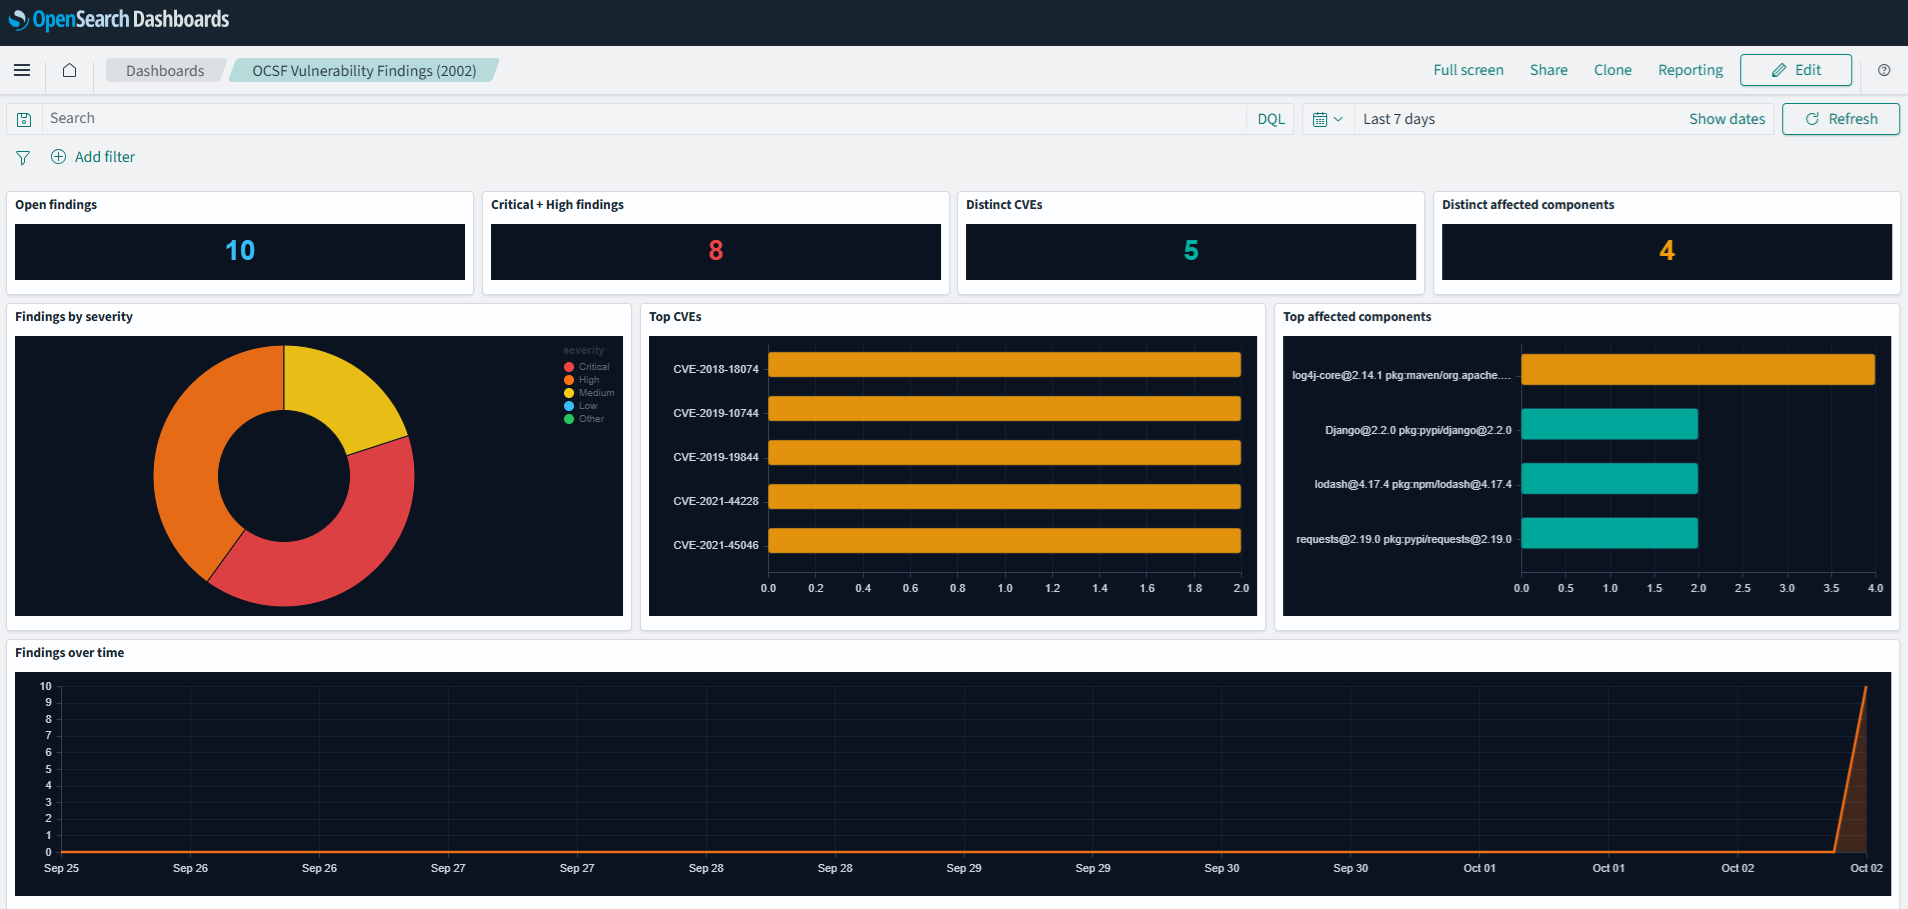
Task: Open the filter options funnel icon
Action: pyautogui.click(x=23, y=157)
